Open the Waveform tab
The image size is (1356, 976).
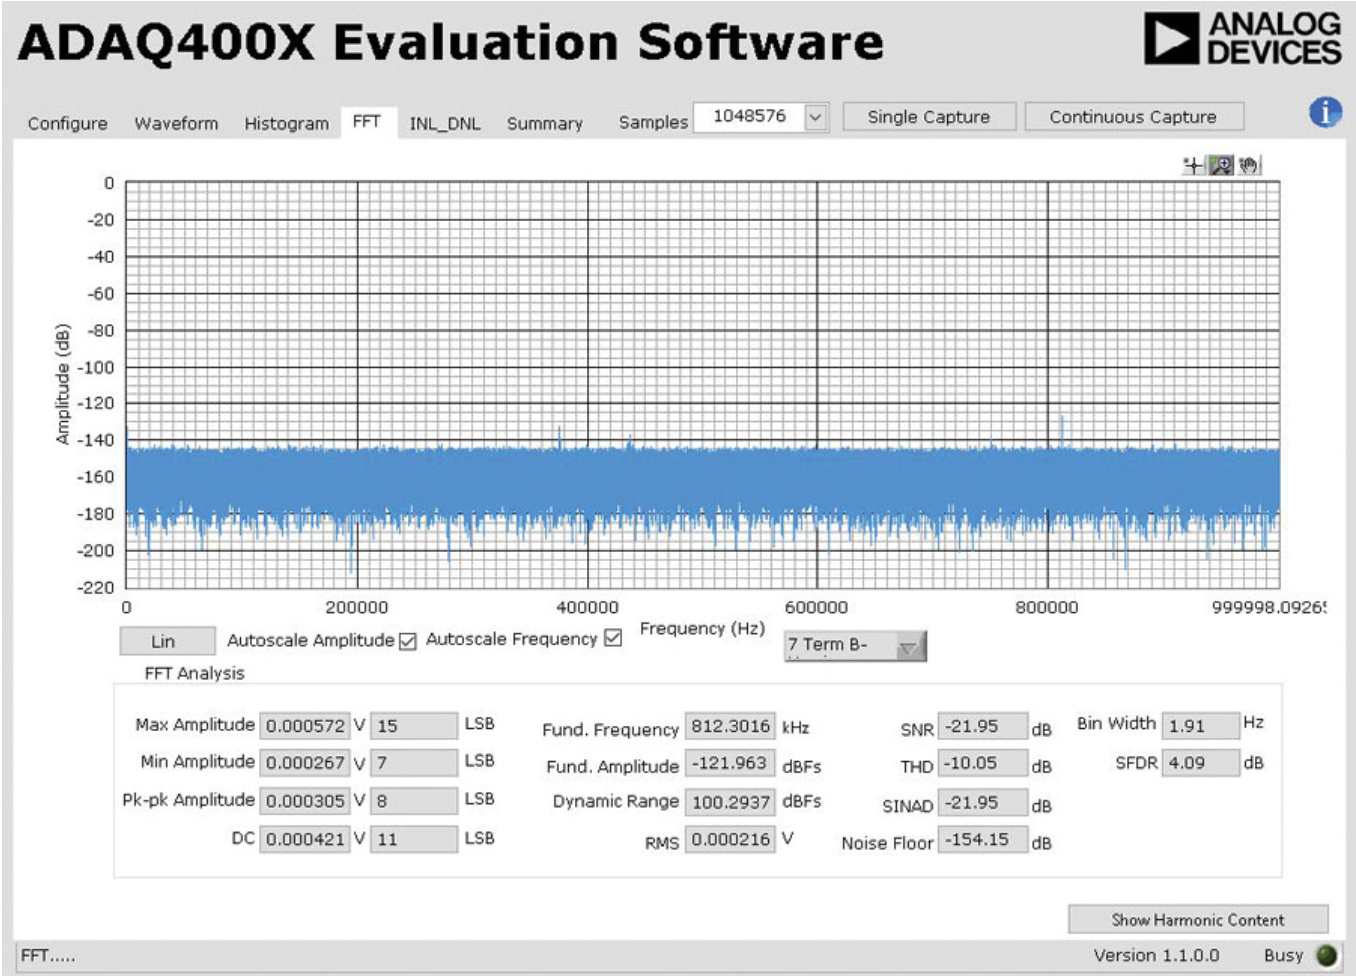point(176,123)
